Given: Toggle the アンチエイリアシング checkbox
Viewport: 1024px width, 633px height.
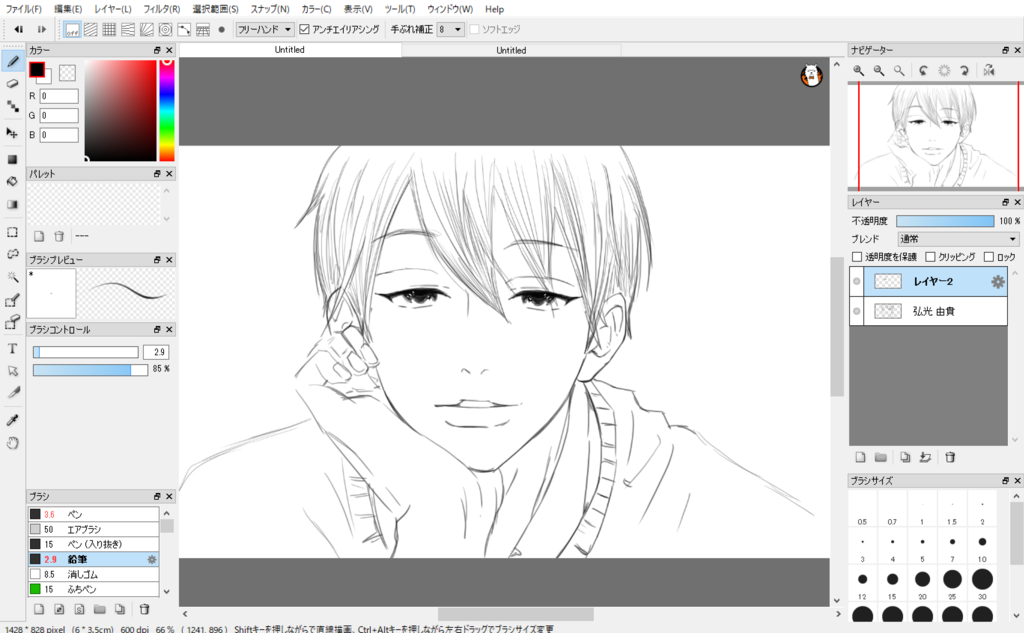Looking at the screenshot, I should 305,29.
